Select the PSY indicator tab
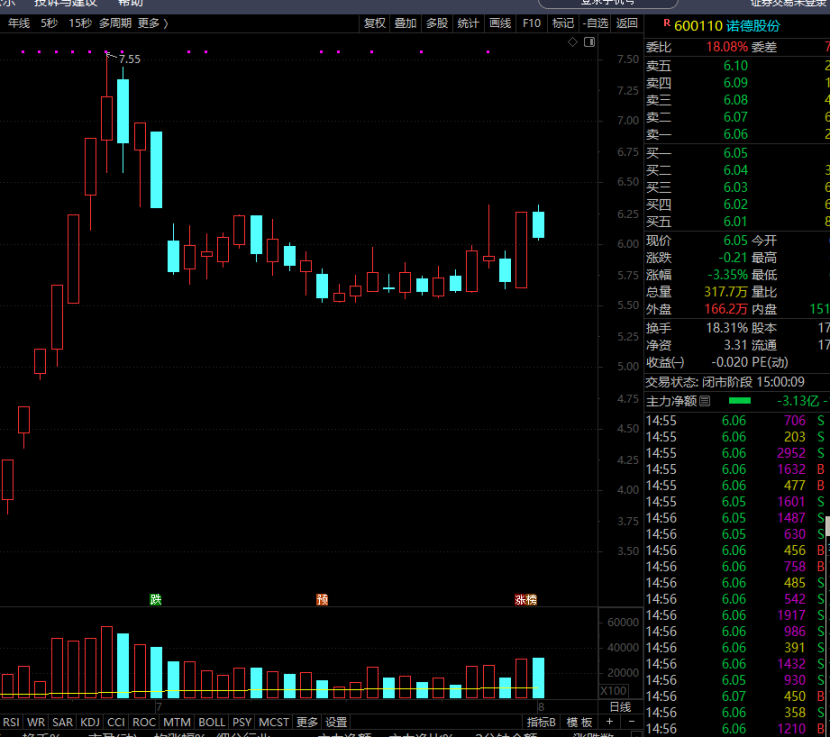 tap(242, 722)
